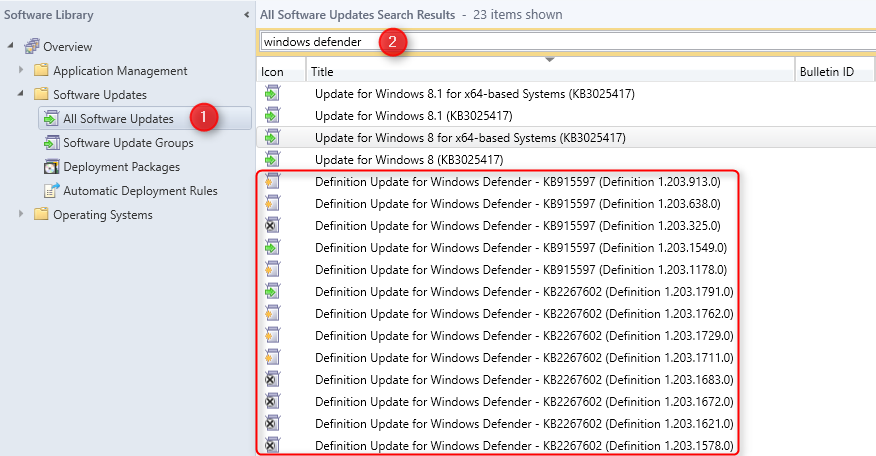This screenshot has height=456, width=876.
Task: Click the Software Updates folder icon
Action: (41, 94)
